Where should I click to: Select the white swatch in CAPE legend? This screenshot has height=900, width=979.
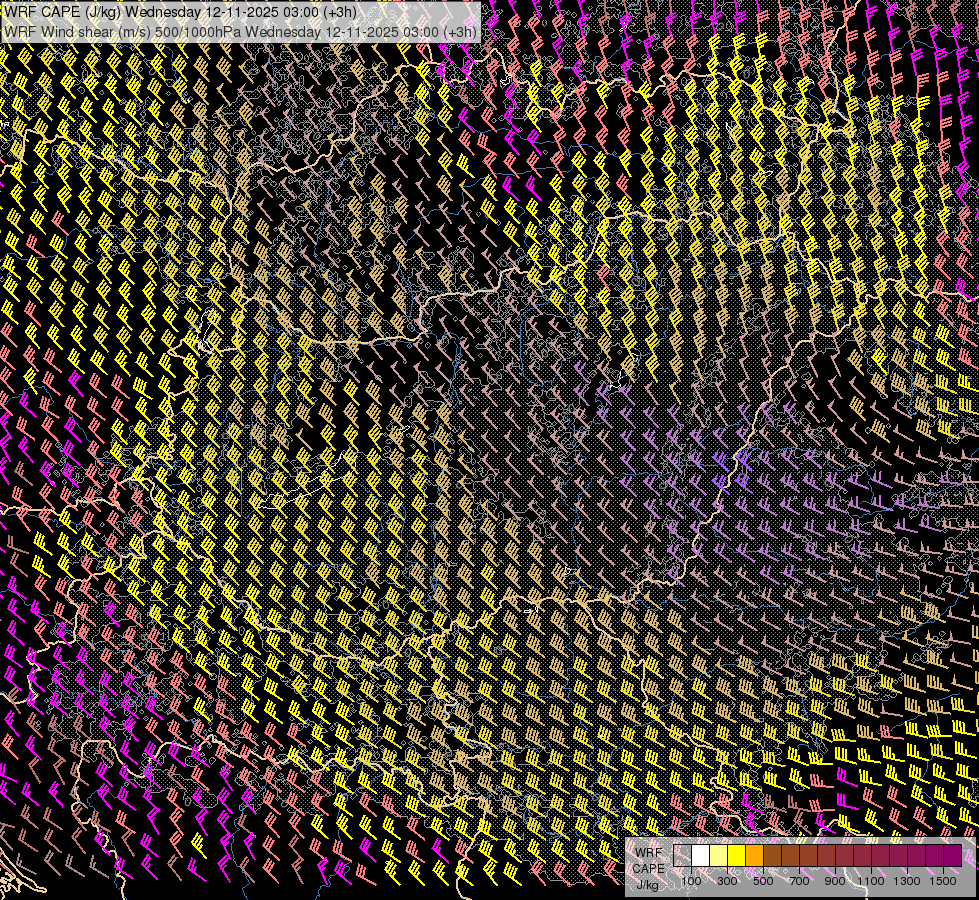(x=701, y=856)
